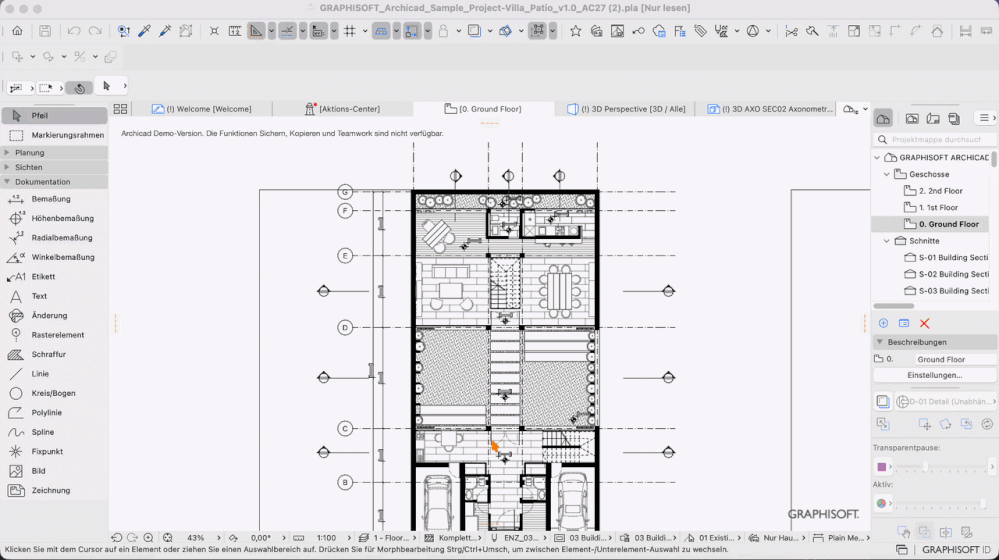This screenshot has height=560, width=999.
Task: Switch to the Welcome tab
Action: 202,109
